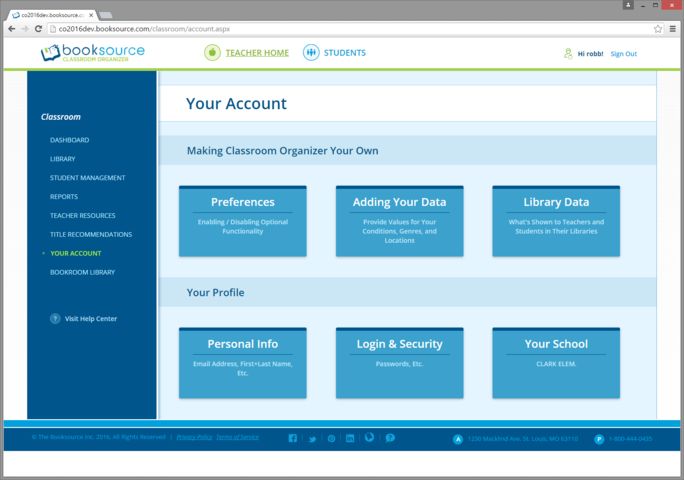The height and width of the screenshot is (480, 684).
Task: Click the Students people icon
Action: (x=311, y=53)
